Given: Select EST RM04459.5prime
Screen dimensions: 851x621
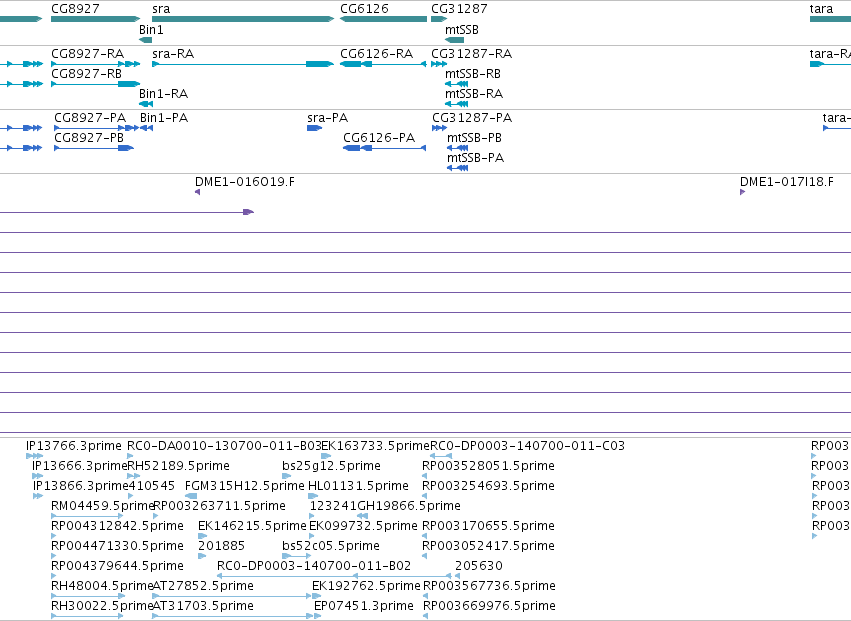Looking at the screenshot, I should tap(87, 516).
